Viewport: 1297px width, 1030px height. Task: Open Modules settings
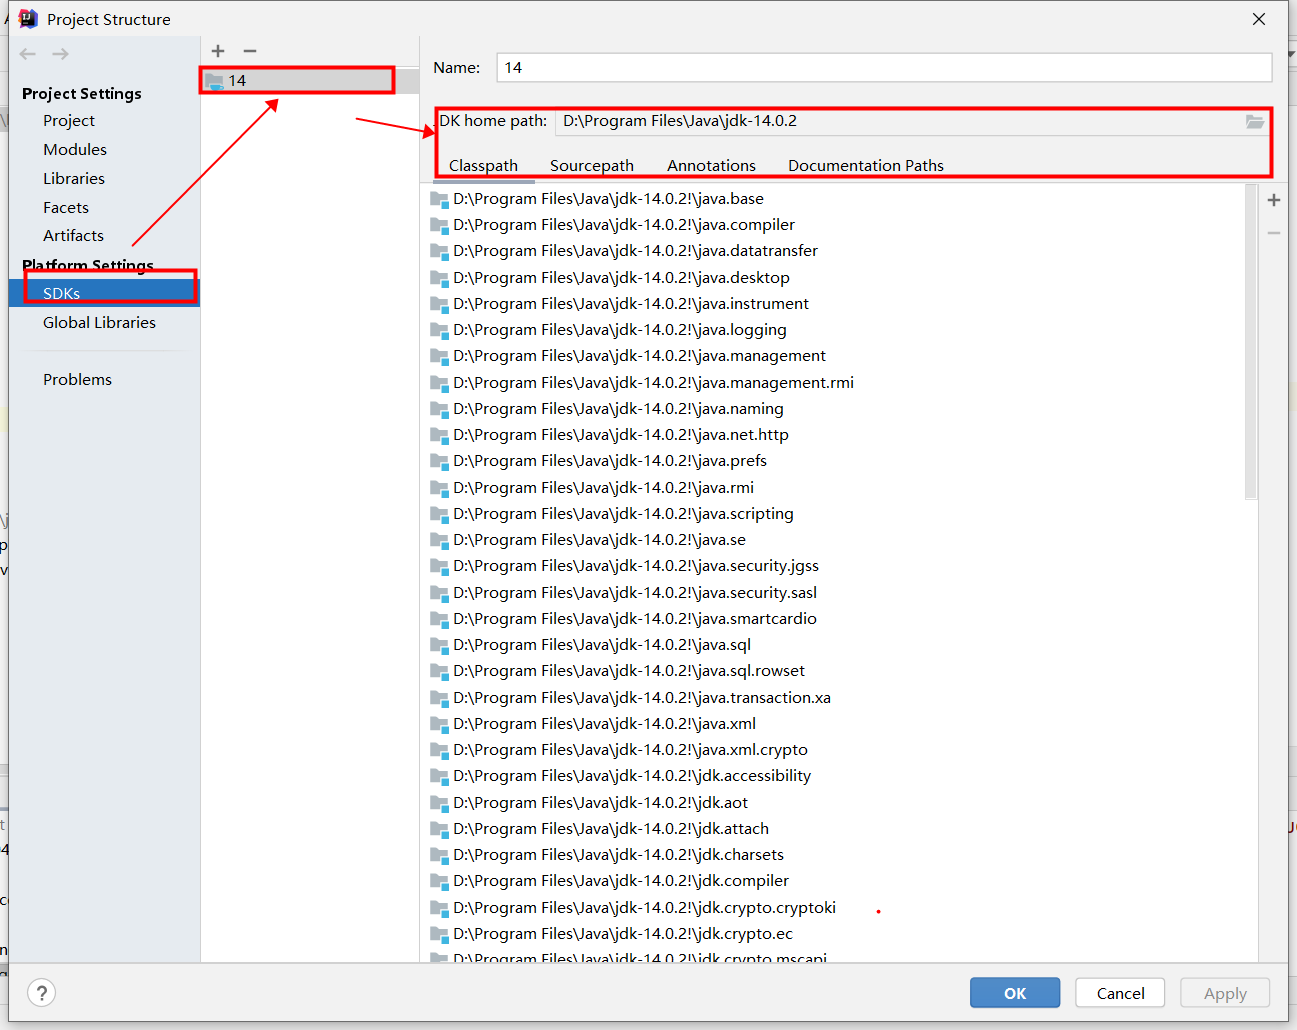point(75,149)
